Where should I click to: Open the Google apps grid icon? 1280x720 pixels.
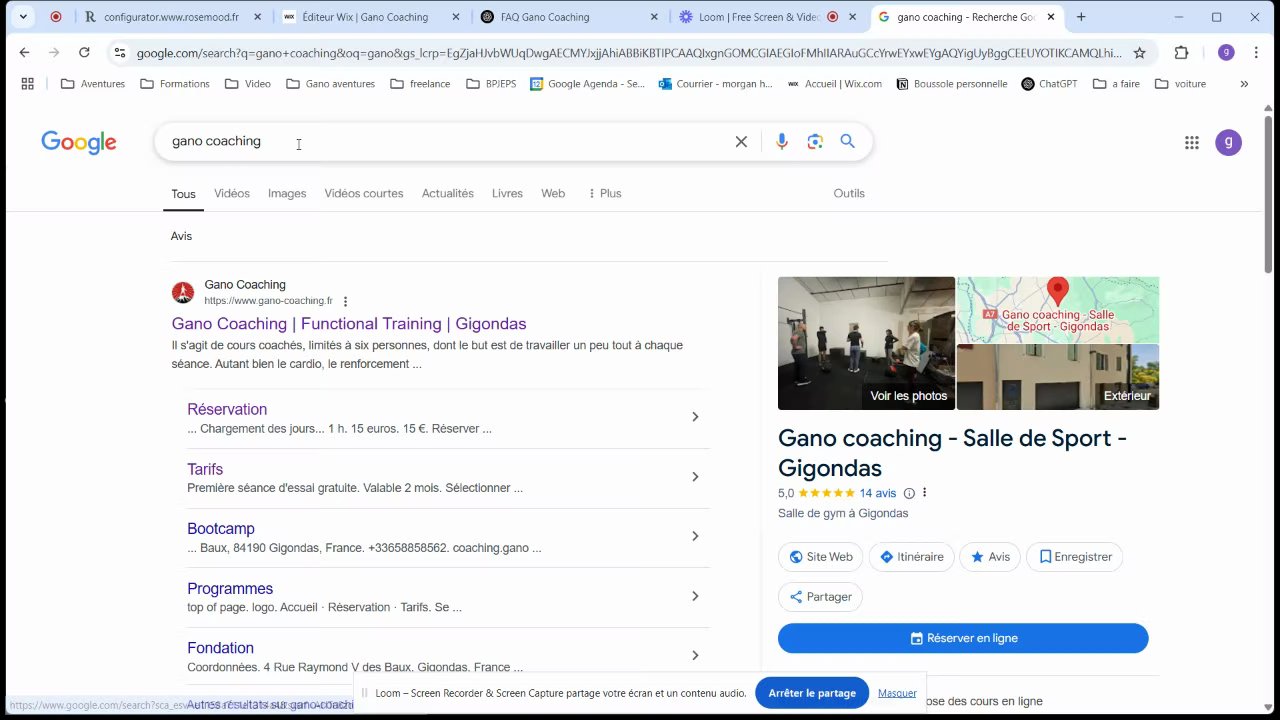[x=1192, y=143]
